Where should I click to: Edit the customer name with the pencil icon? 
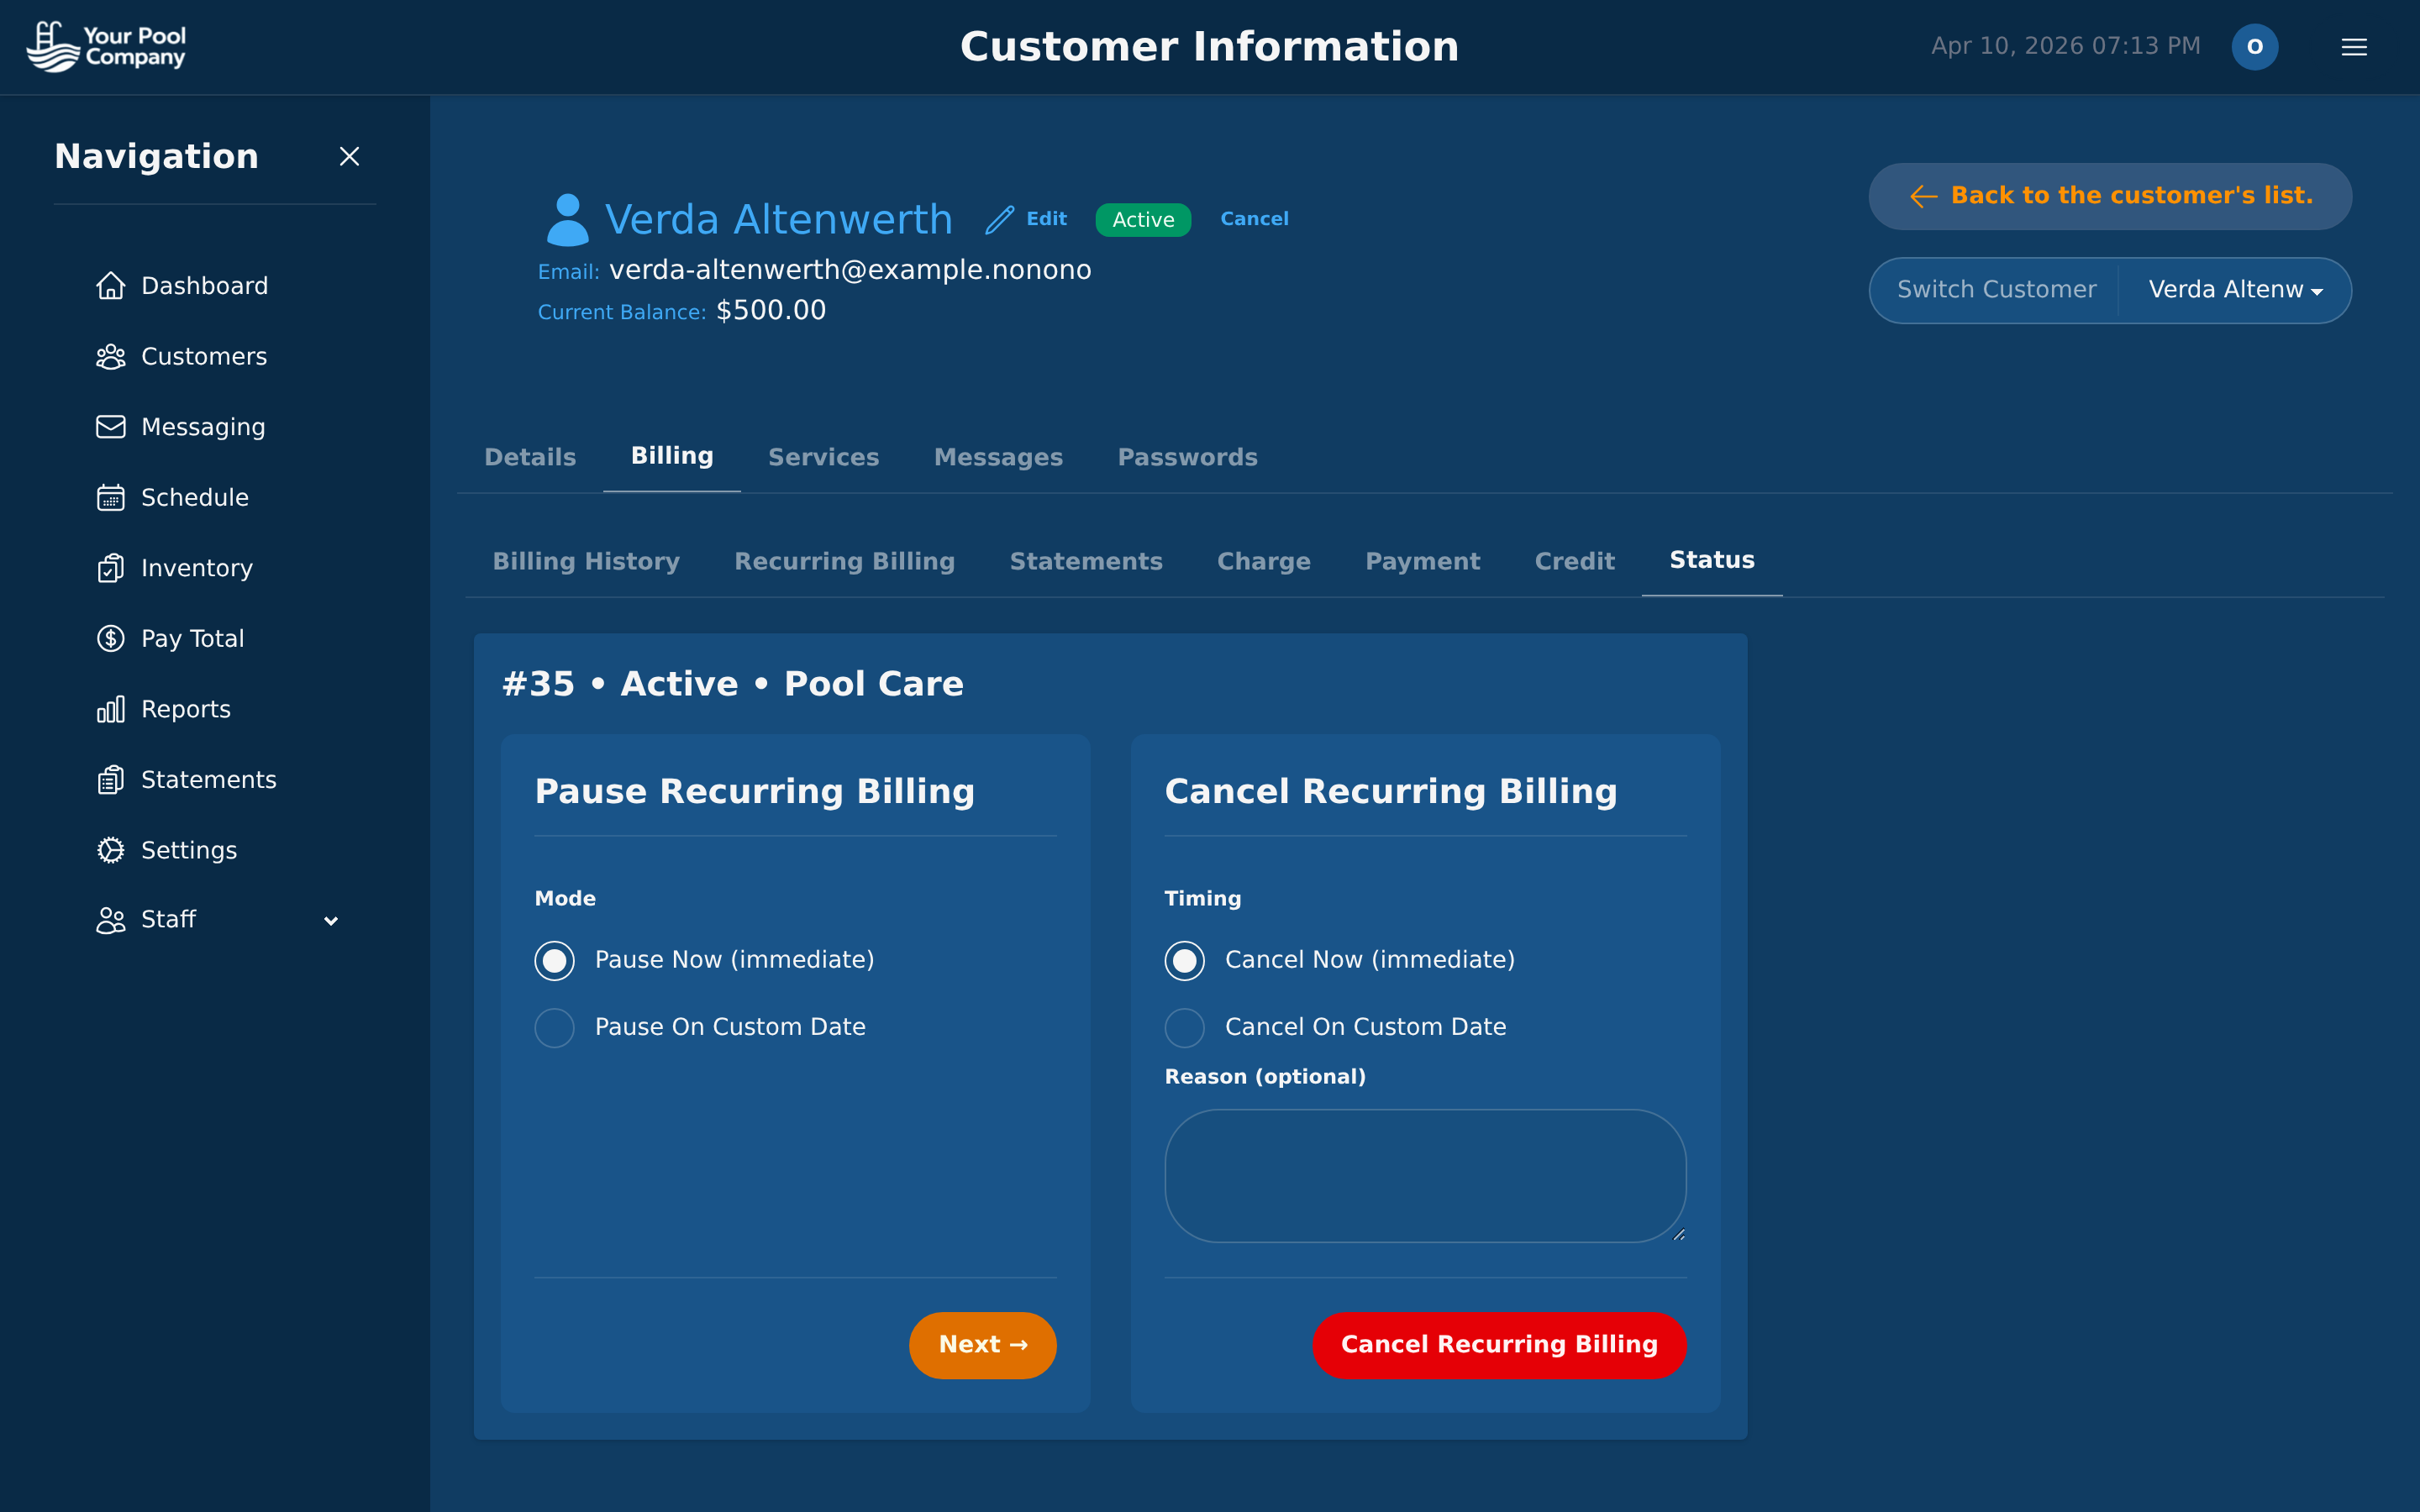coord(1000,219)
